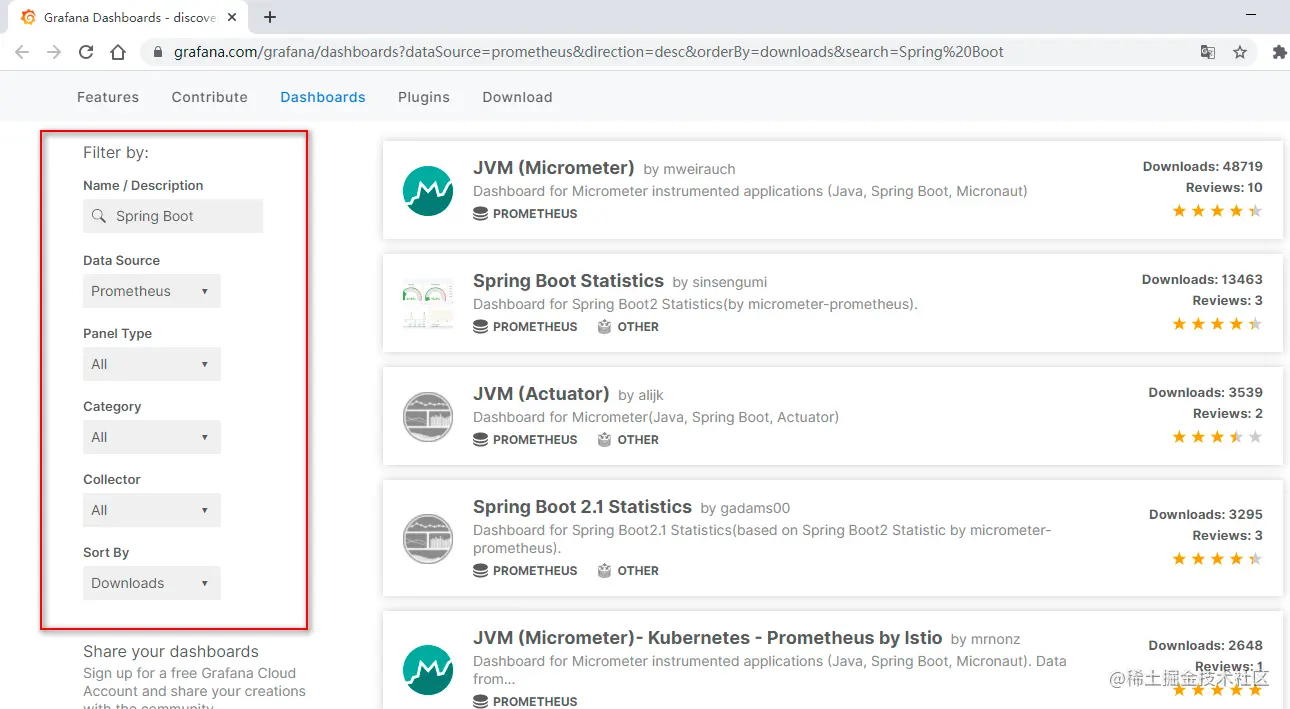Open the translate page icon
This screenshot has width=1290, height=709.
pyautogui.click(x=1208, y=52)
